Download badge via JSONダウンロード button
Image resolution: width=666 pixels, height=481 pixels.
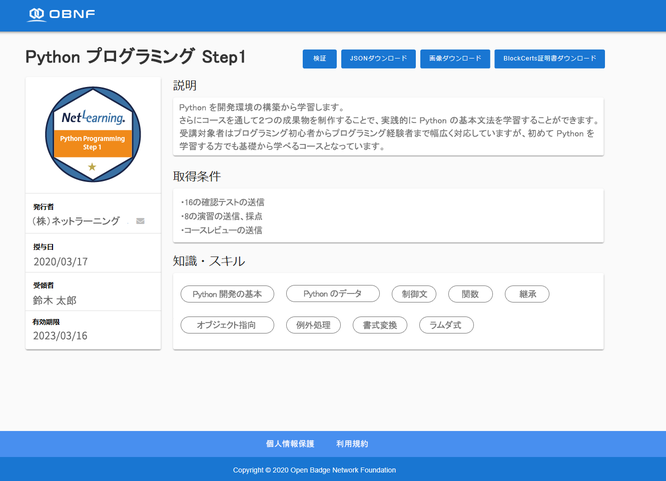tap(378, 59)
